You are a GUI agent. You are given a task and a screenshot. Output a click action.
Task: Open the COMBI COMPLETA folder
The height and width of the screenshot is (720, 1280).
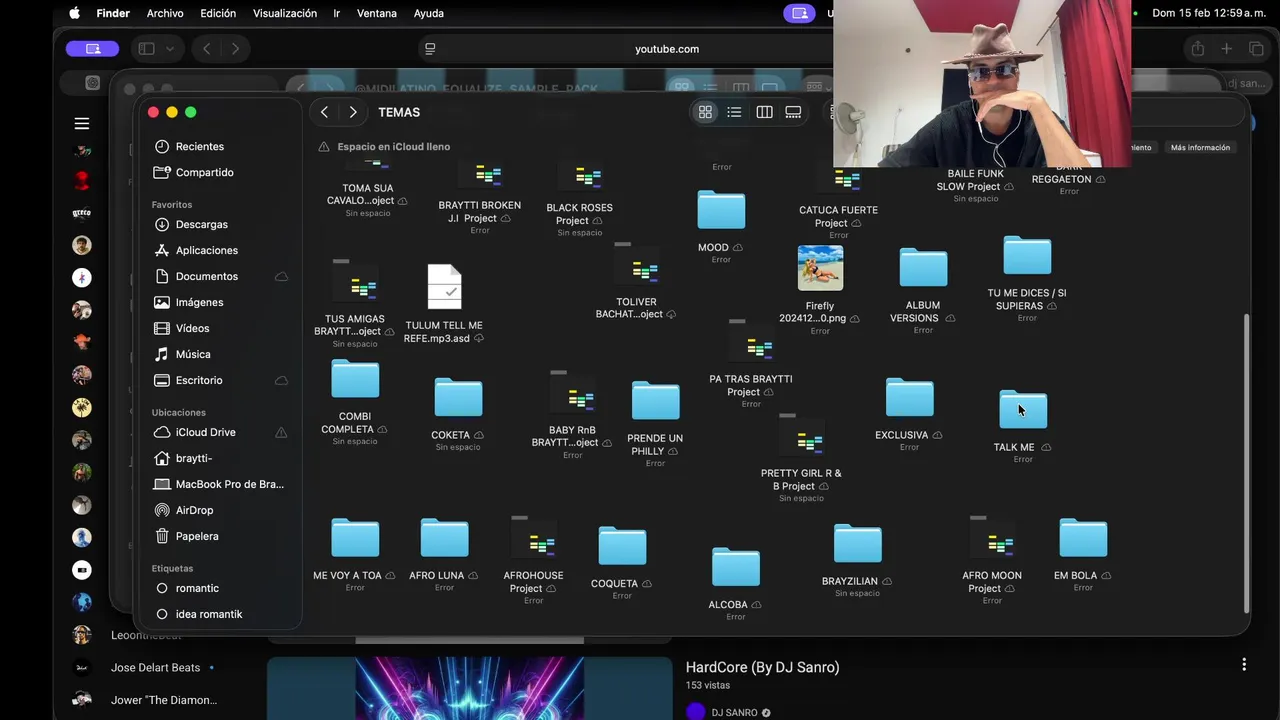[355, 379]
